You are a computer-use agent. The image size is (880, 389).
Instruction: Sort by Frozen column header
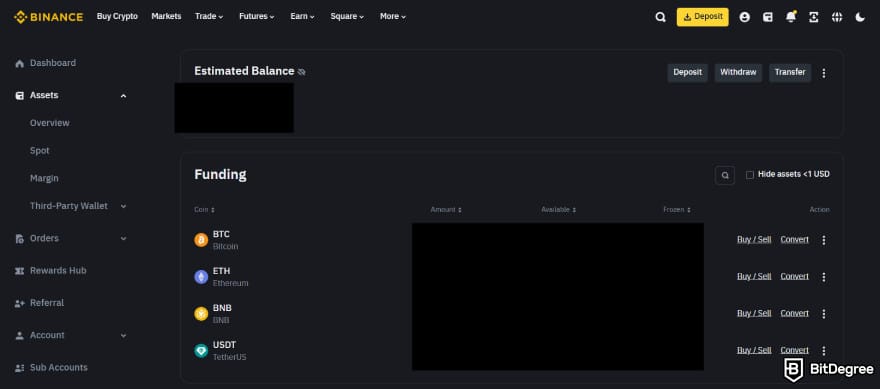click(677, 209)
